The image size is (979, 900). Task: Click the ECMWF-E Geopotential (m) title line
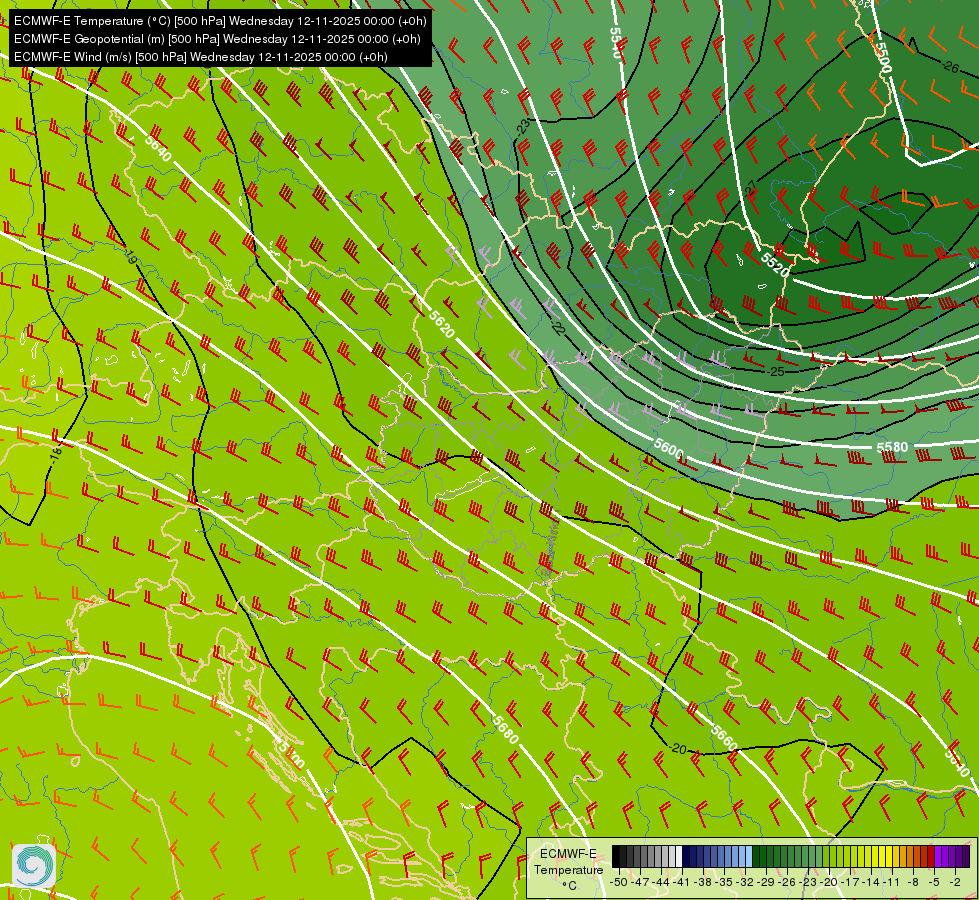pos(217,39)
